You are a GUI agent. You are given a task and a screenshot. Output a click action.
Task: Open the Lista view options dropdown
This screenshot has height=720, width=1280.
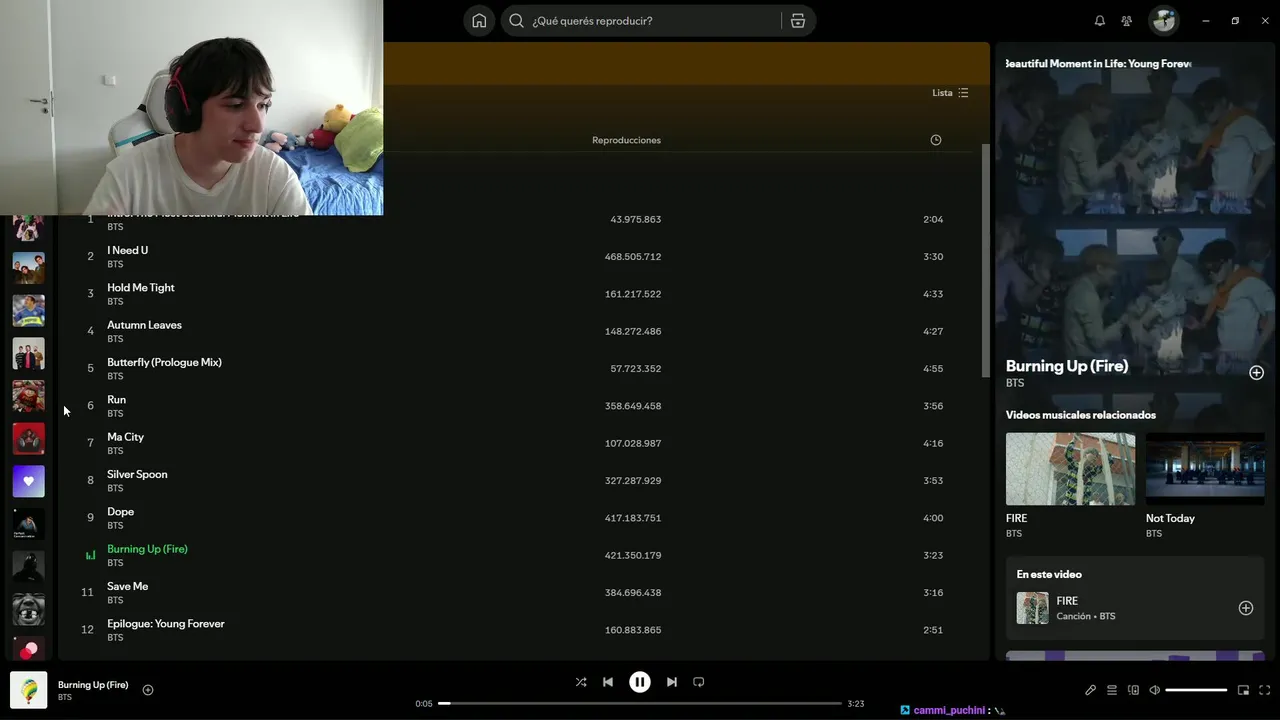pyautogui.click(x=950, y=93)
